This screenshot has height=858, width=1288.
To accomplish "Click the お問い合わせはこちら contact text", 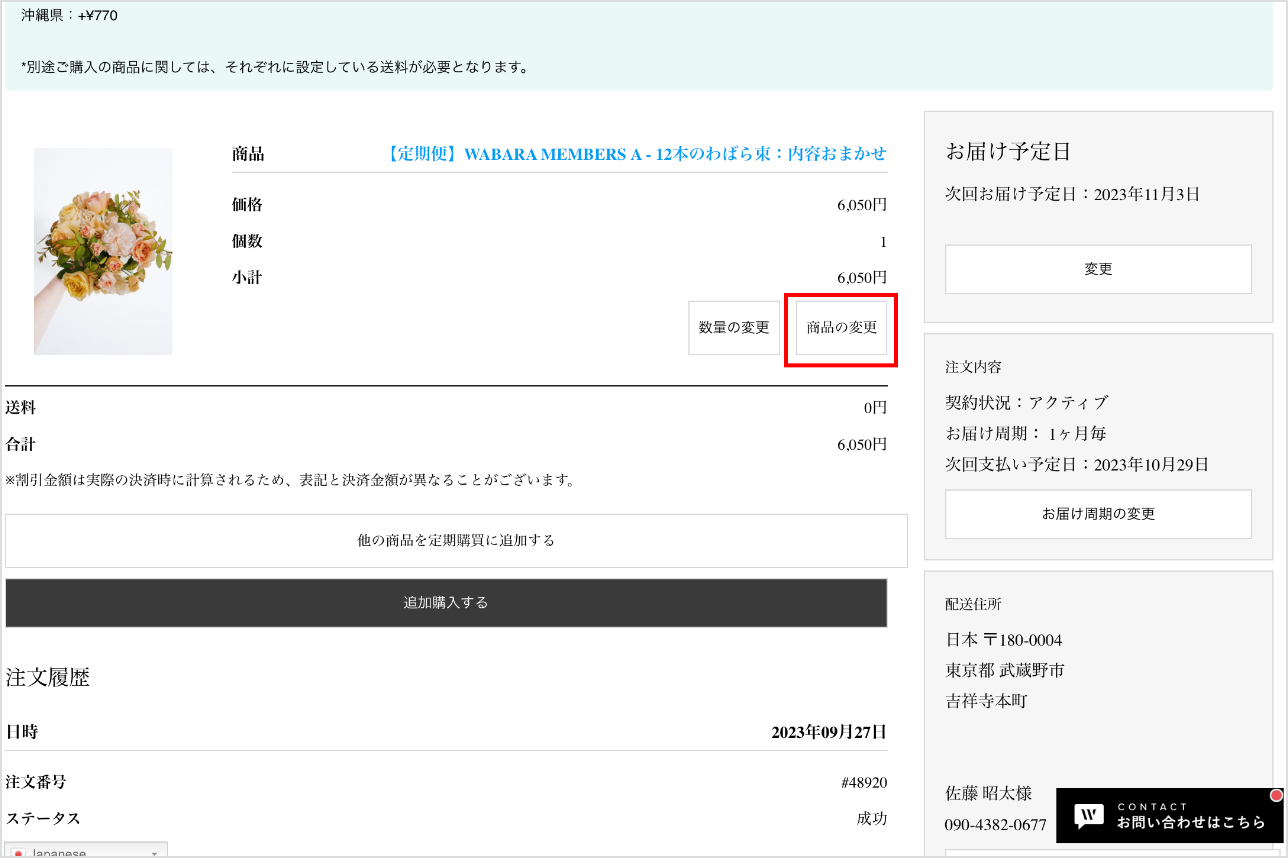I will (1191, 822).
